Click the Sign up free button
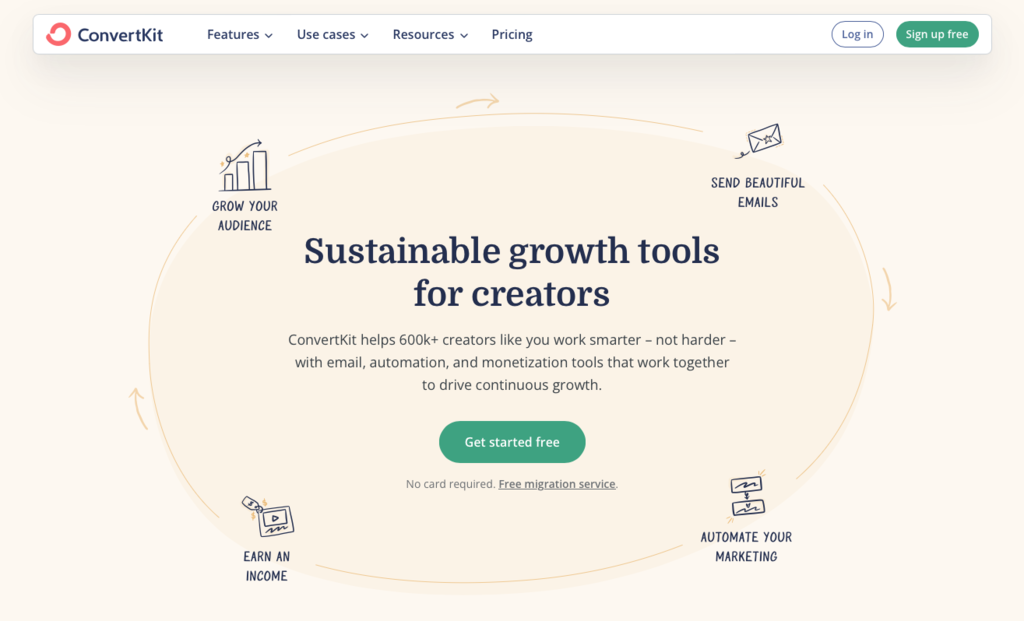 pos(936,33)
